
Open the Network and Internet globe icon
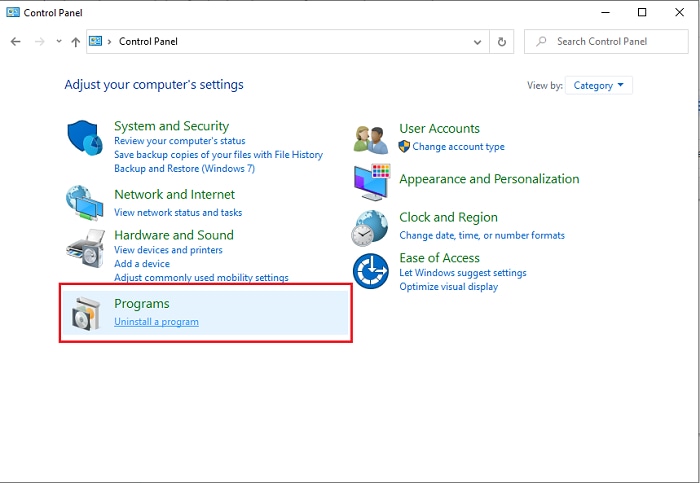84,203
